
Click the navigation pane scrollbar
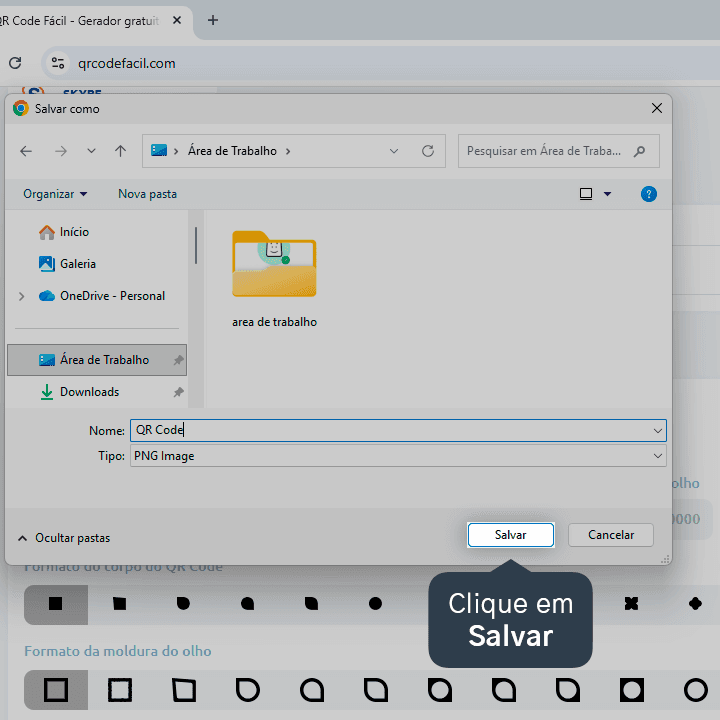(196, 245)
